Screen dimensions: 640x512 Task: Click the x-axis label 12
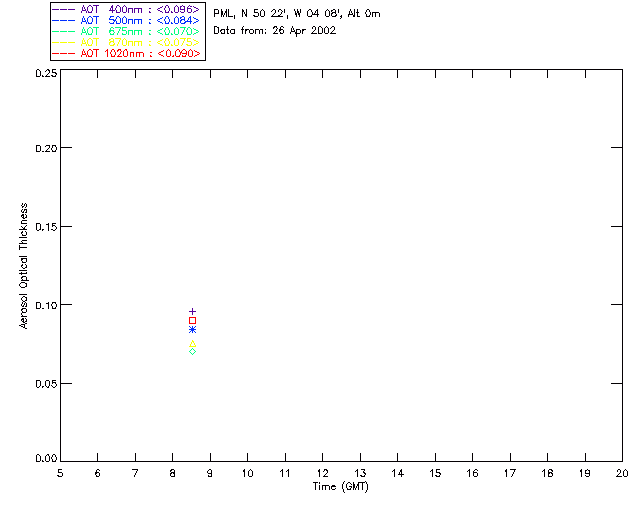(322, 473)
